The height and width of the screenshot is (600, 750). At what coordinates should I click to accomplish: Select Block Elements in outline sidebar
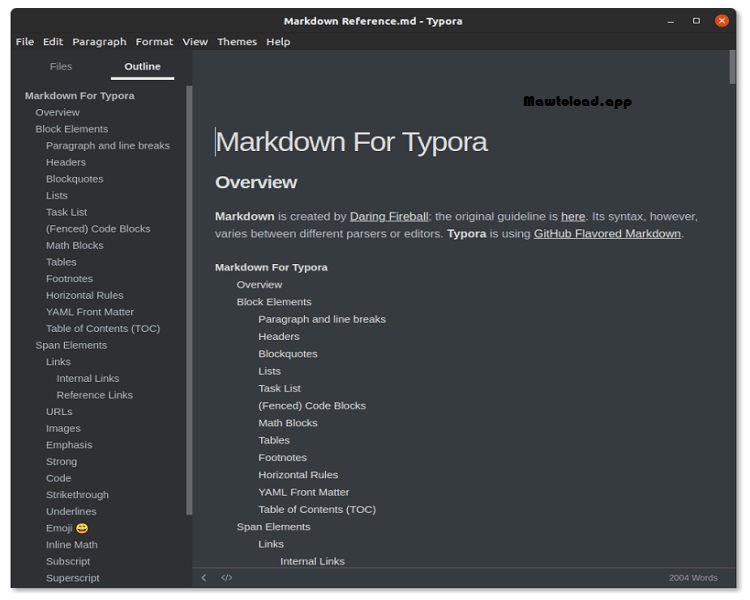(72, 129)
